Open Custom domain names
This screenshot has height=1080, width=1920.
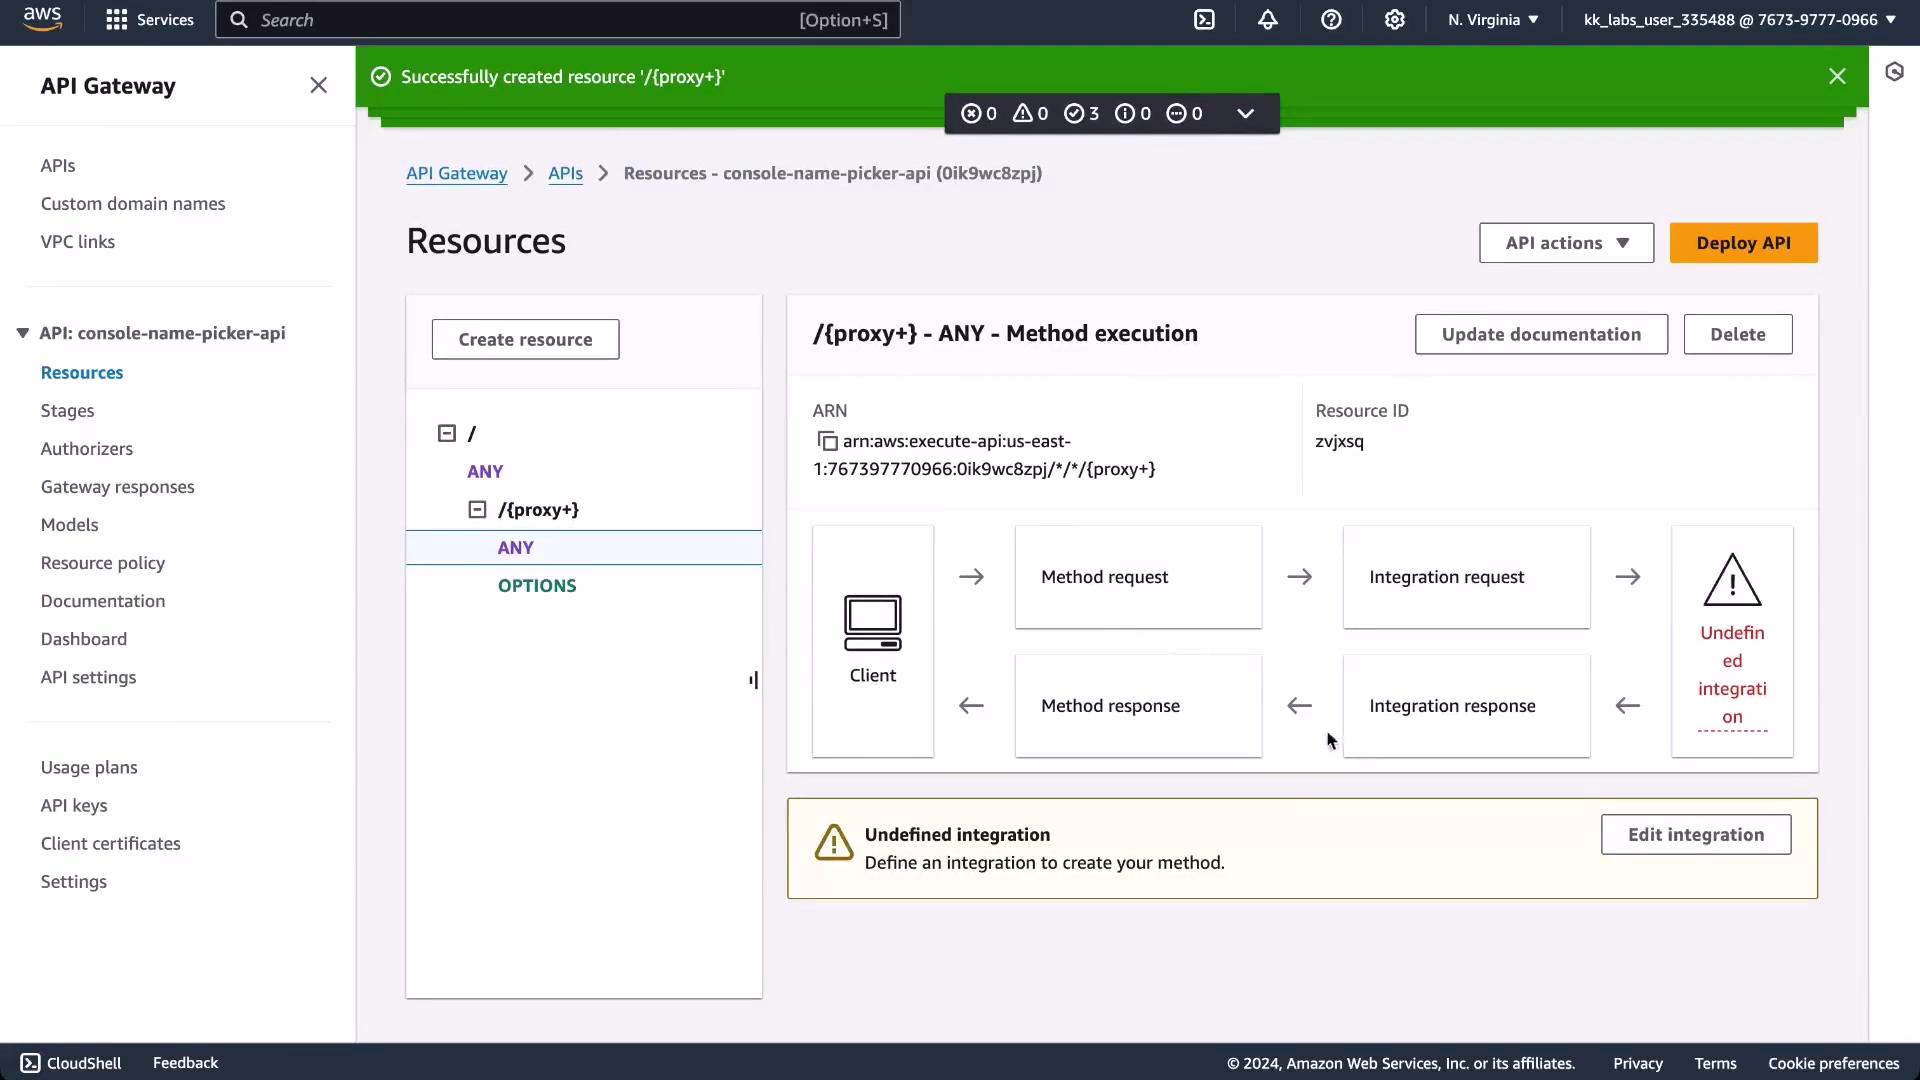(x=133, y=204)
